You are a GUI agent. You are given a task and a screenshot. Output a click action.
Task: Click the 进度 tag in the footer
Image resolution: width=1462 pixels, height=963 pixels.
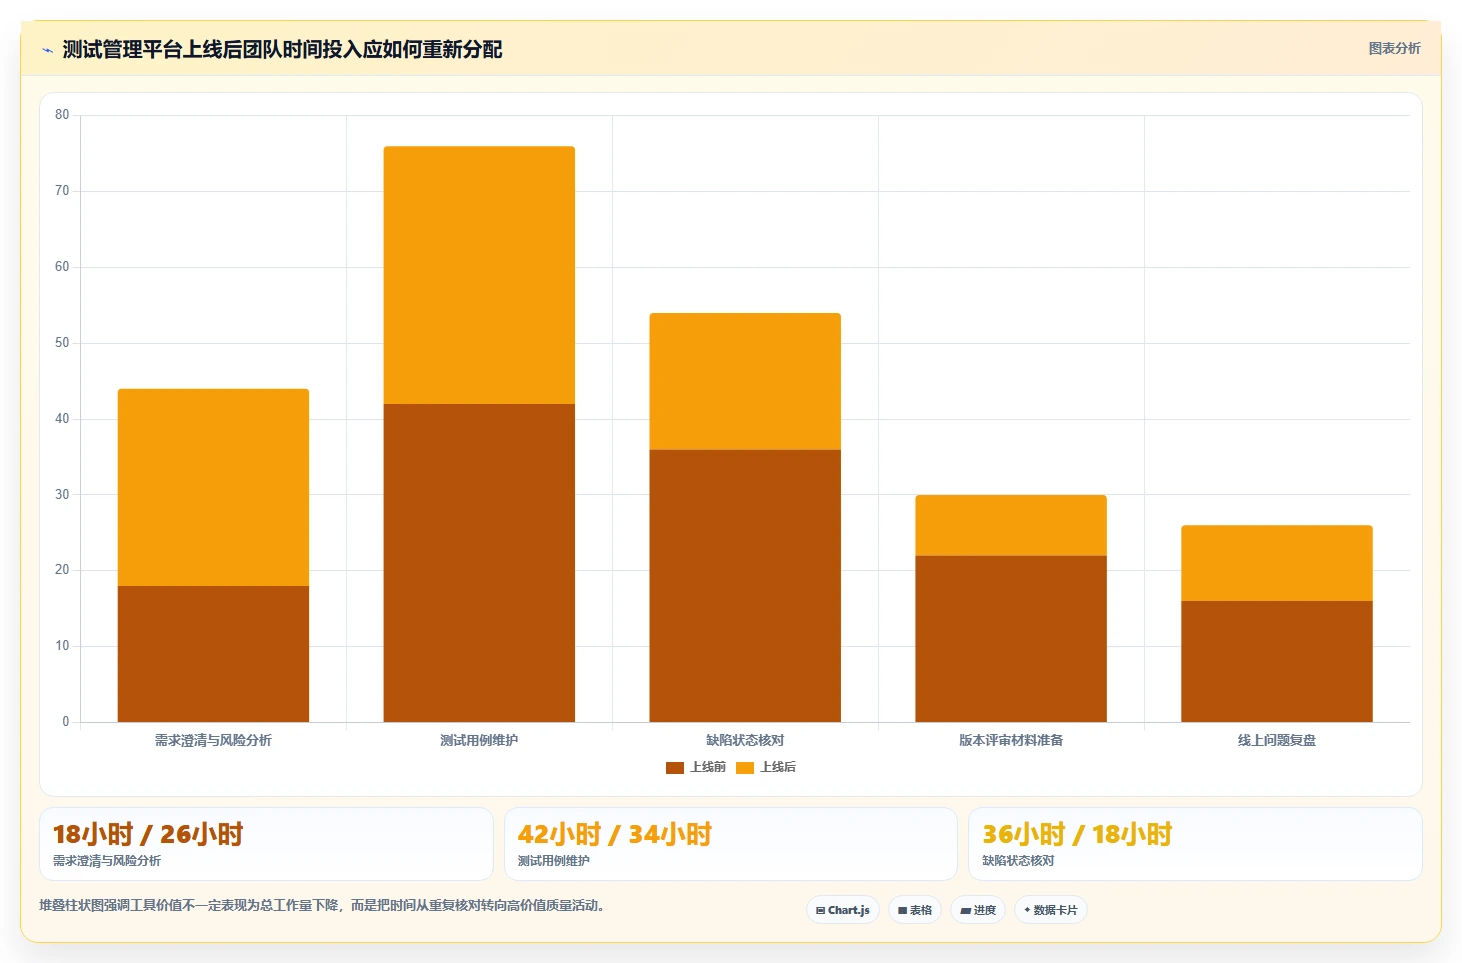(978, 910)
